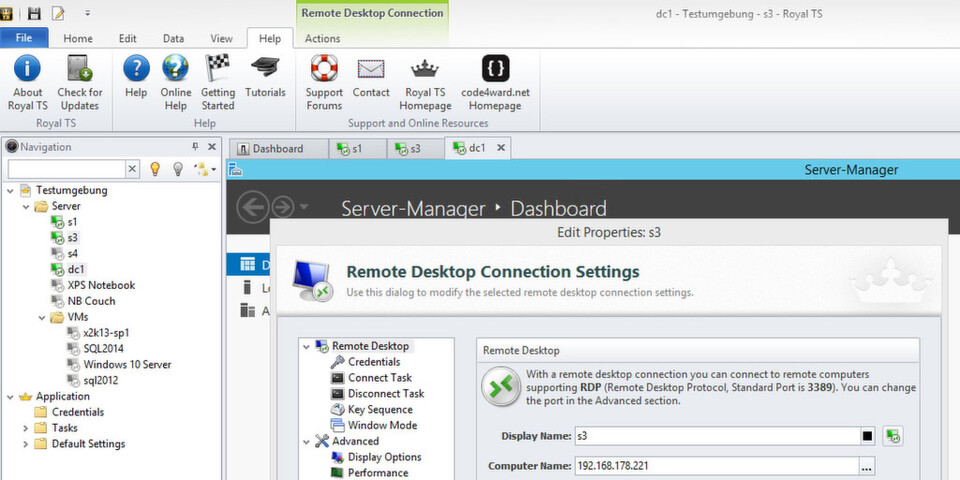The image size is (960, 480).
Task: Collapse the Testumgebung document node
Action: coord(10,190)
